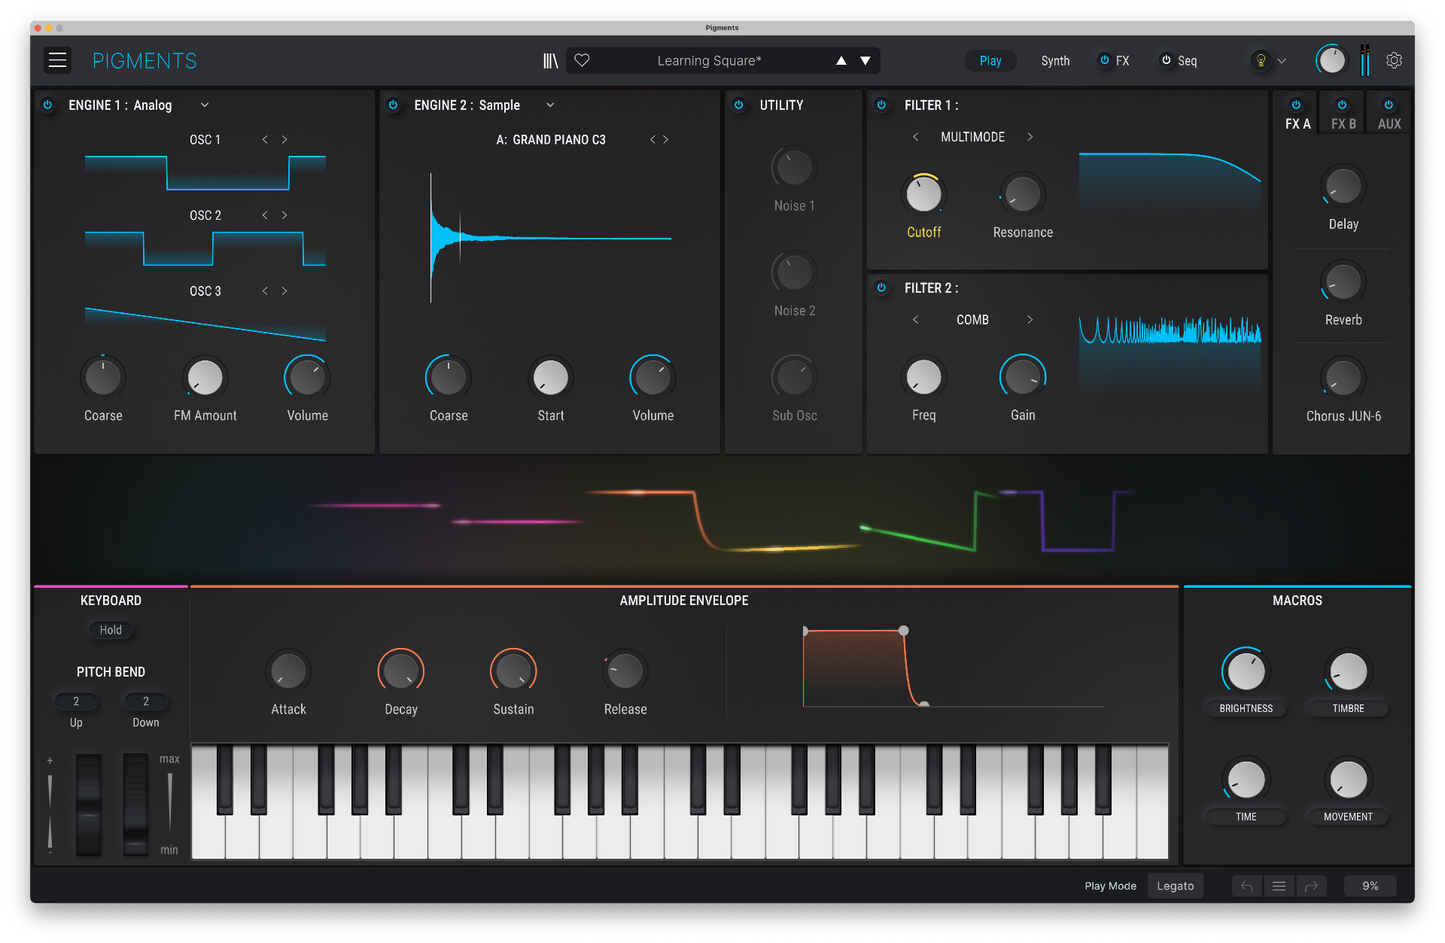Click the undo arrow in the bottom bar
The image size is (1445, 943).
click(x=1246, y=886)
